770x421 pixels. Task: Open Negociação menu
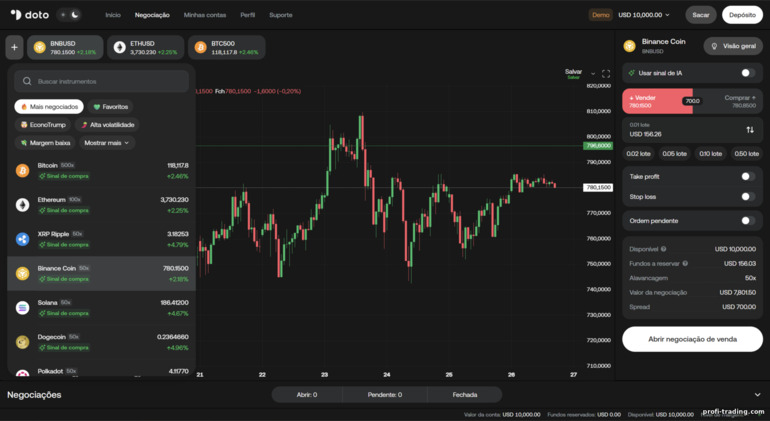(x=152, y=15)
